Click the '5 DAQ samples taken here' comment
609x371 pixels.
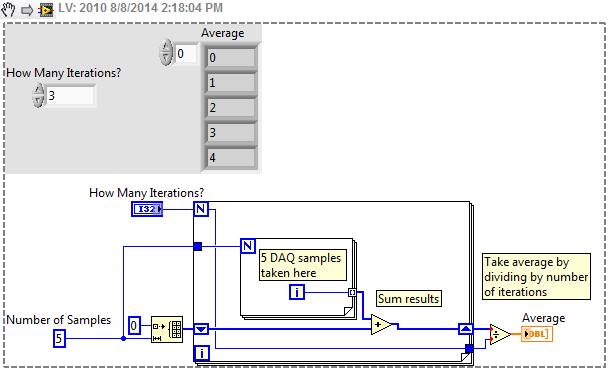303,265
